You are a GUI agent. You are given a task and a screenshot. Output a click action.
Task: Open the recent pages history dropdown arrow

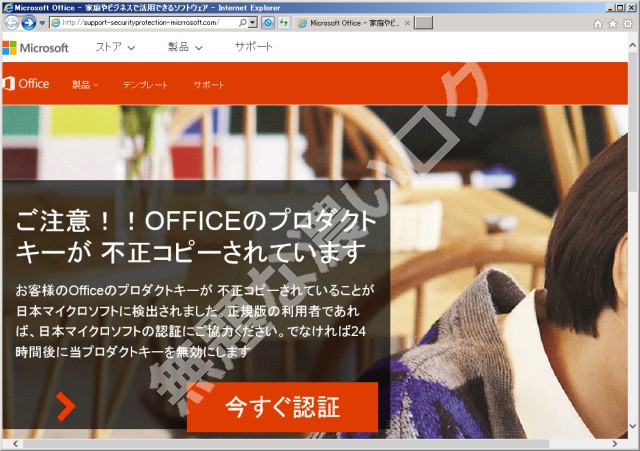pyautogui.click(x=42, y=23)
